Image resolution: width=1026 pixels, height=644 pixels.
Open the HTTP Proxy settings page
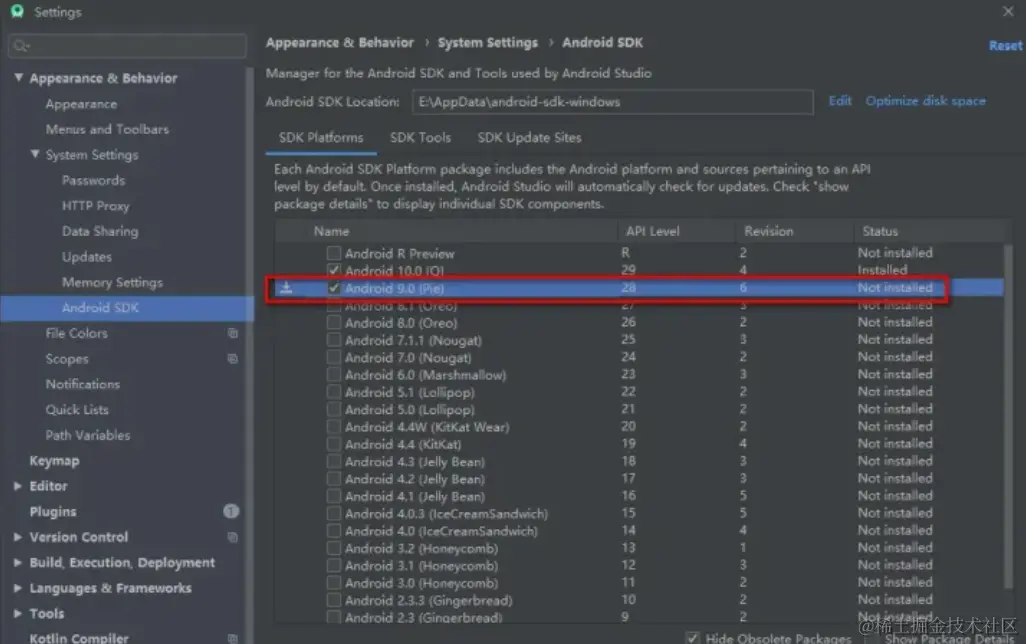[x=96, y=206]
